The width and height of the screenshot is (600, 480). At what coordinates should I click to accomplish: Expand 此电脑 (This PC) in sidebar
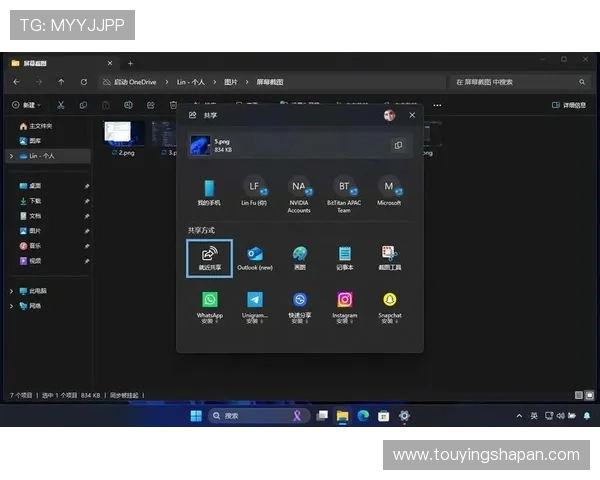pyautogui.click(x=12, y=291)
